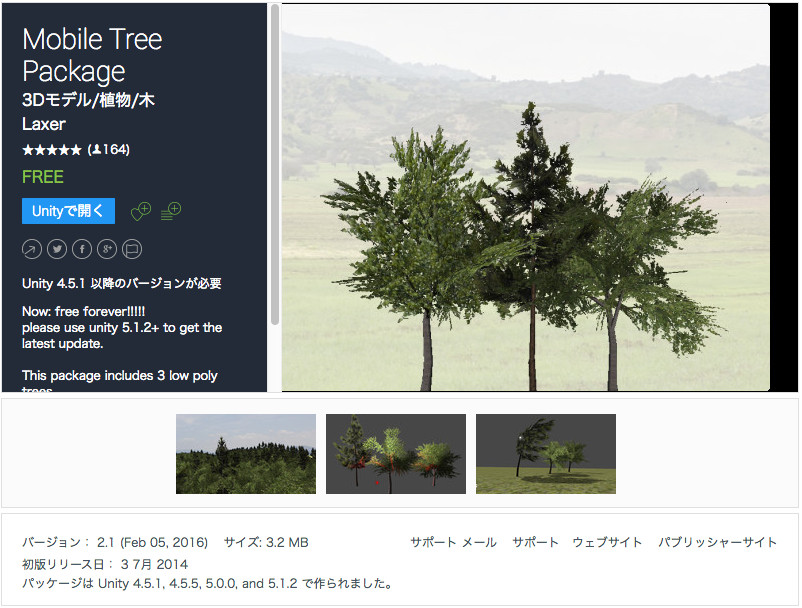Share on Google+ icon
The image size is (802, 608).
pos(107,250)
